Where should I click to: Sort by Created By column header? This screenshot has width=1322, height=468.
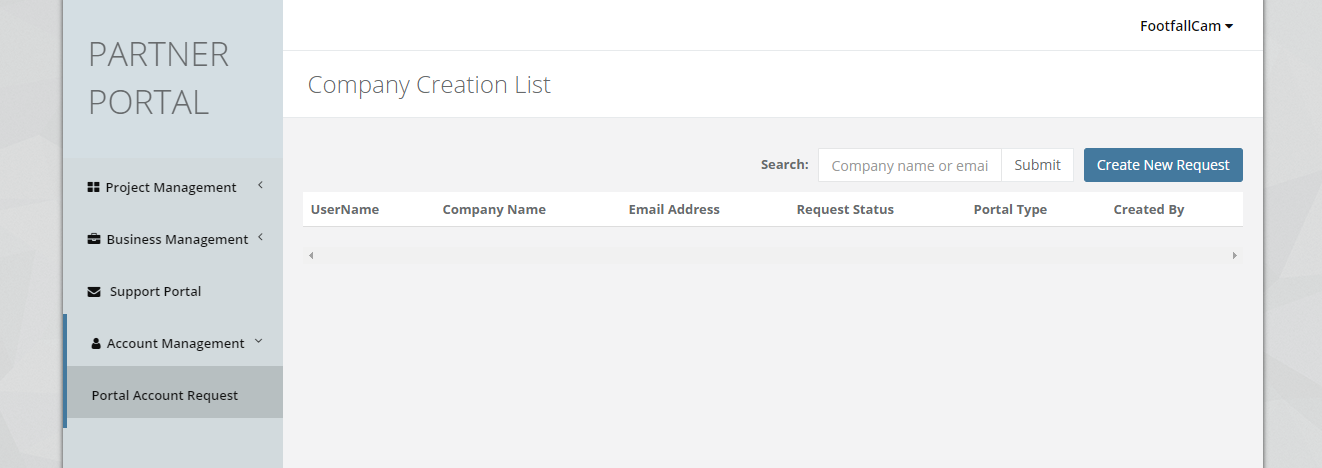(1148, 209)
